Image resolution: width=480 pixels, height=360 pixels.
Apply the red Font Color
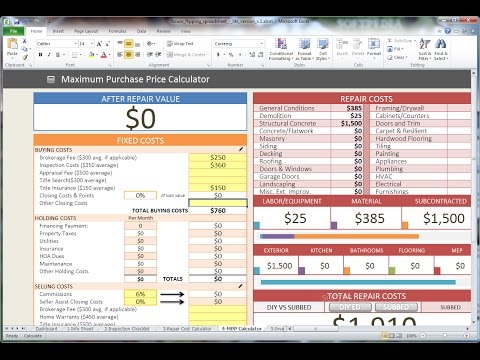tap(104, 54)
